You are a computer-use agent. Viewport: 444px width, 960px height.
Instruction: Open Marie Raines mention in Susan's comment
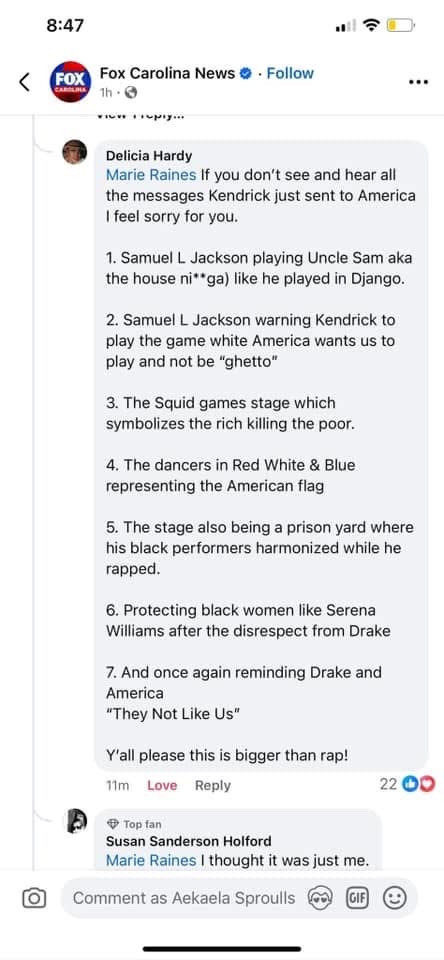coord(151,860)
